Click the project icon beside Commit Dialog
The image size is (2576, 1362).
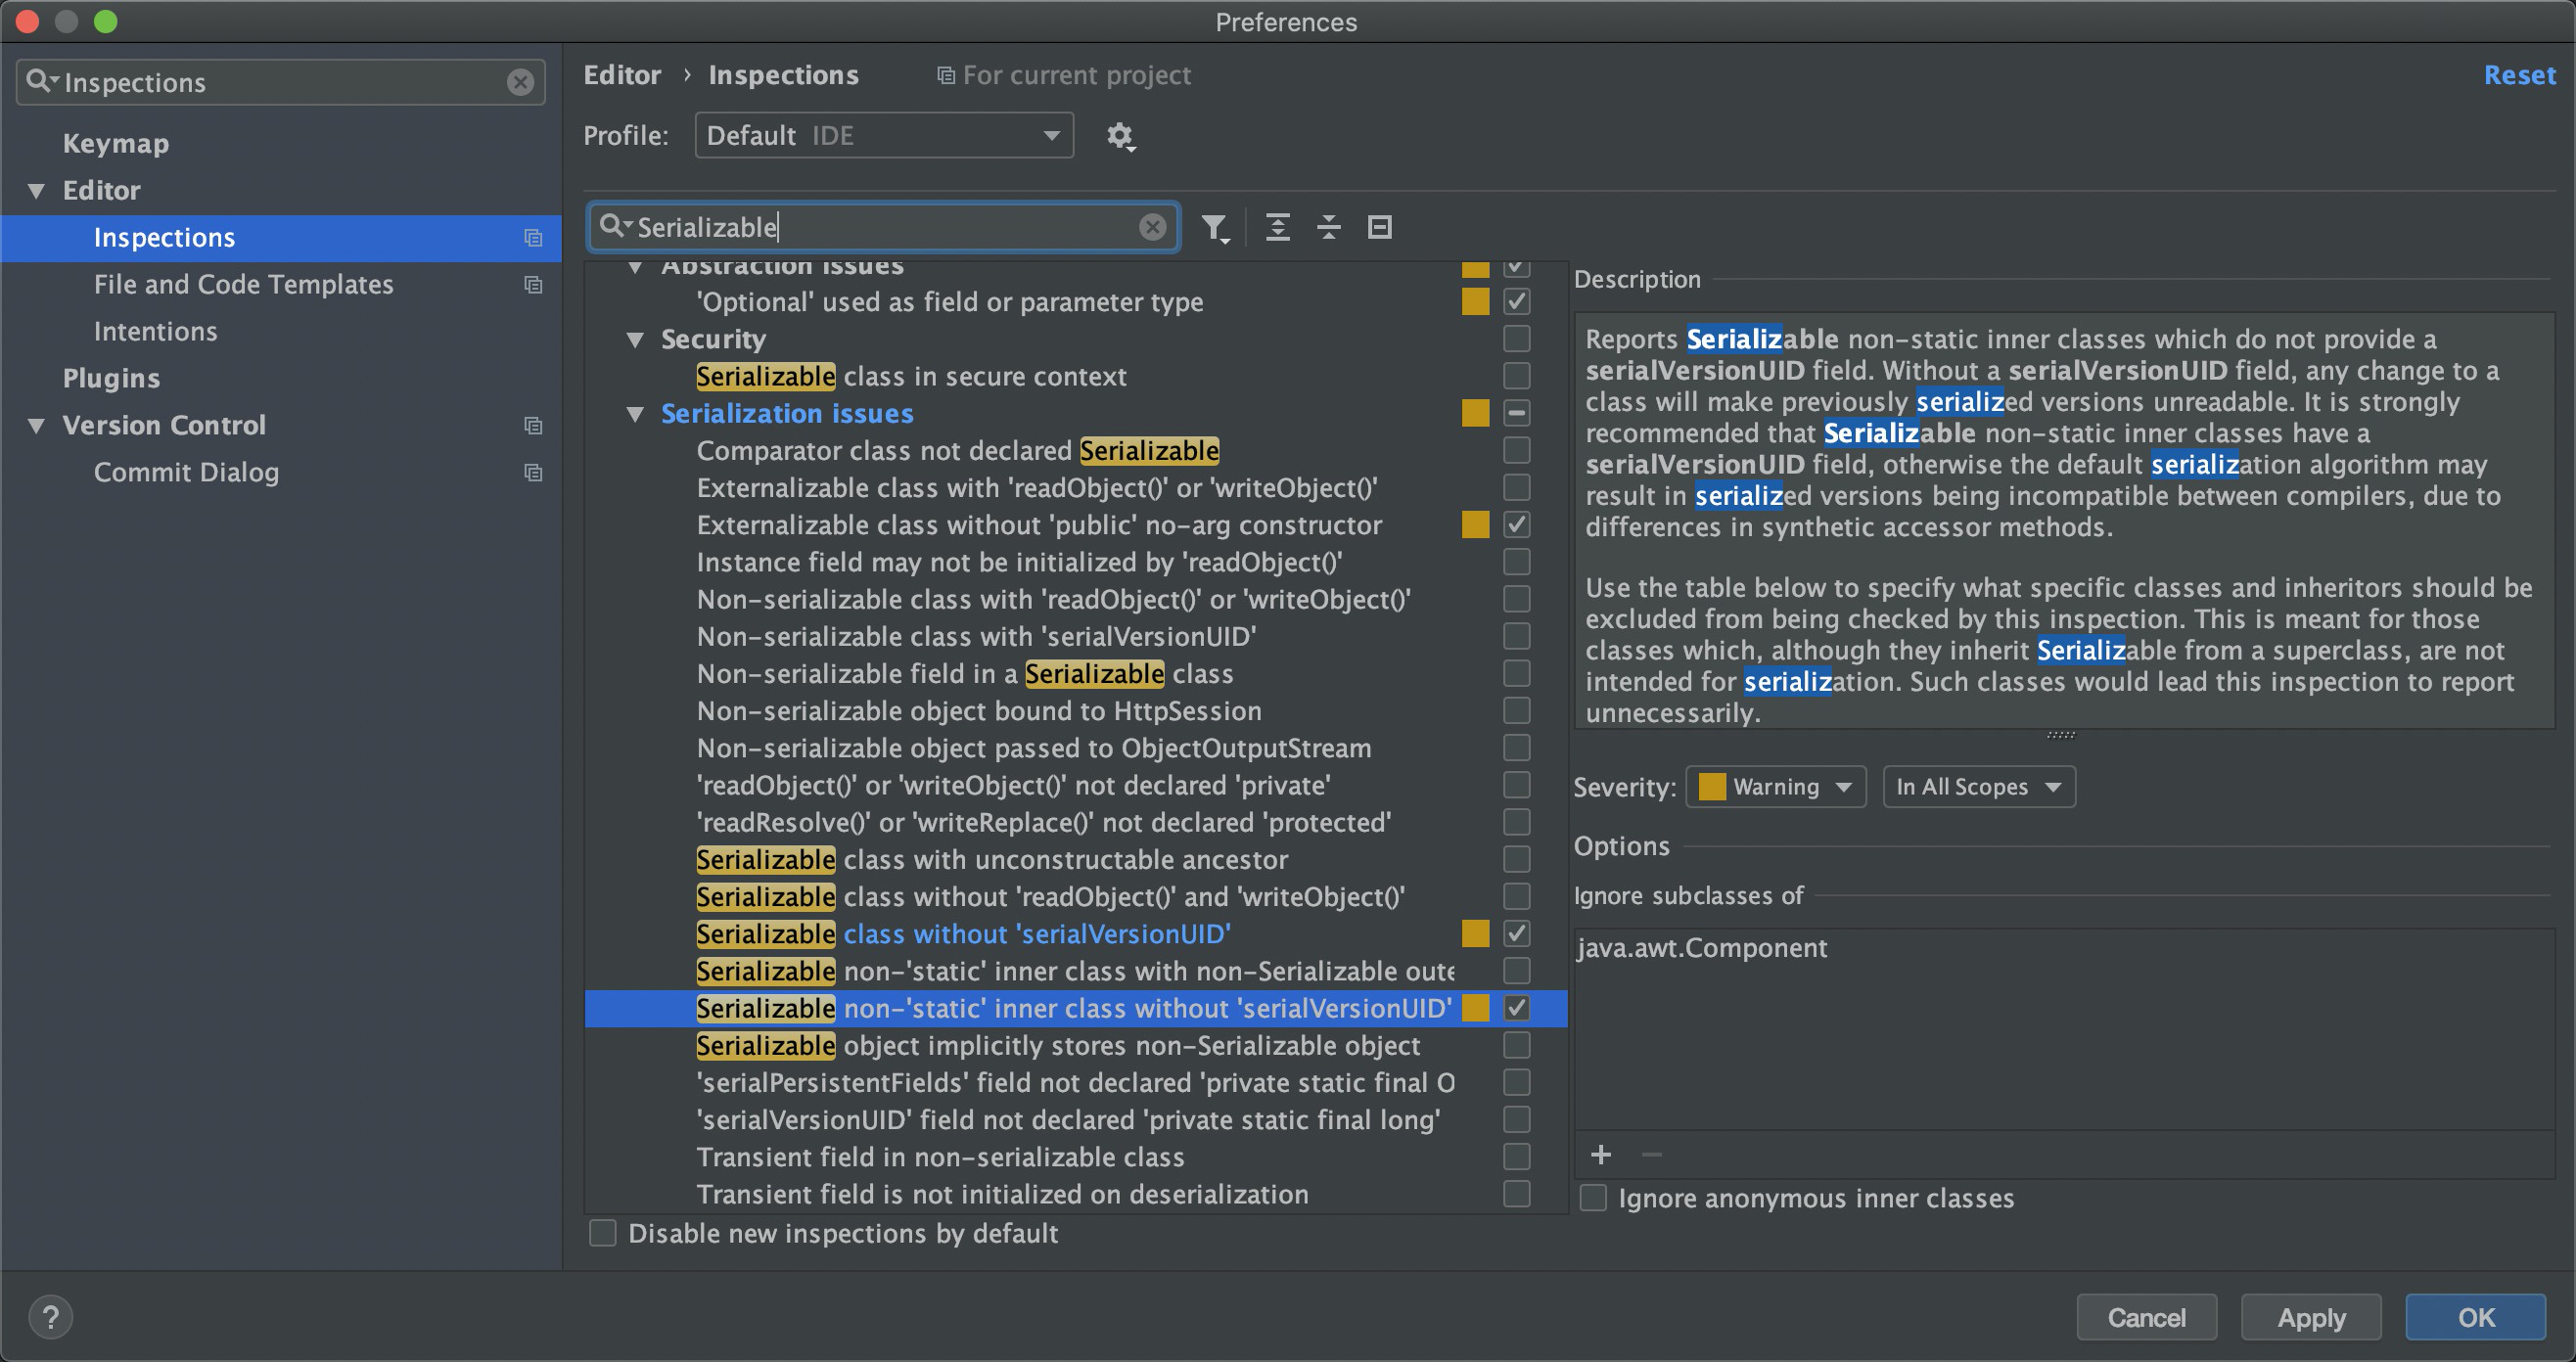click(533, 472)
